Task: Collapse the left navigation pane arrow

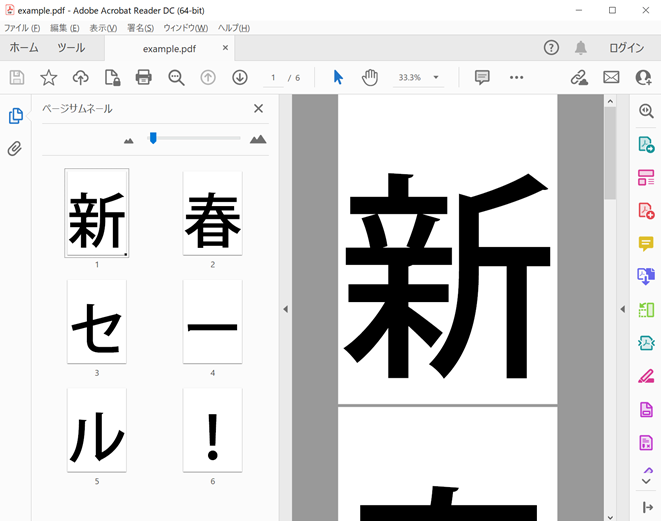Action: tap(285, 309)
